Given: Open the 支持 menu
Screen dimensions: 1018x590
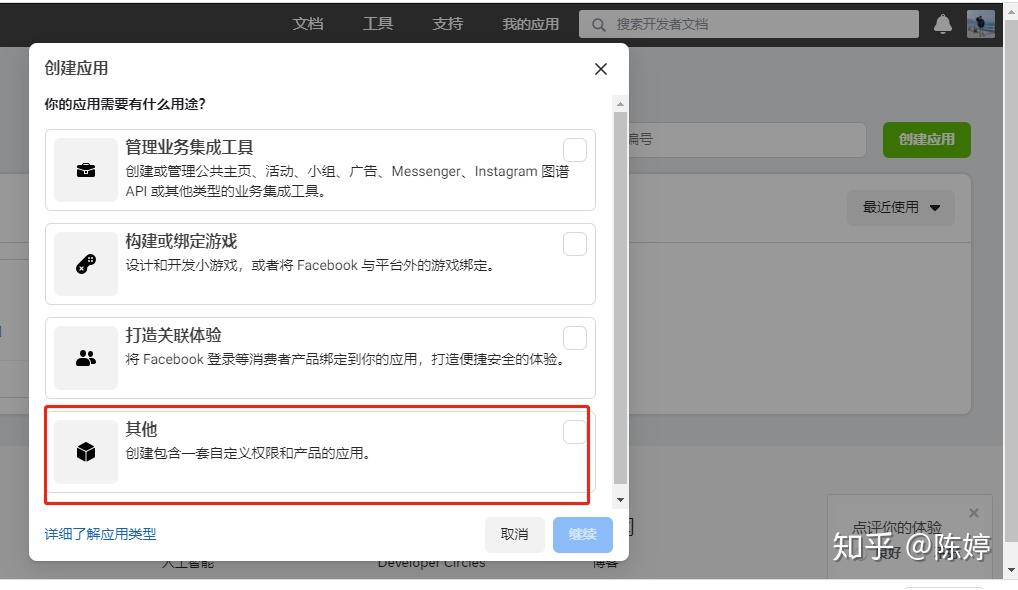Looking at the screenshot, I should (446, 23).
